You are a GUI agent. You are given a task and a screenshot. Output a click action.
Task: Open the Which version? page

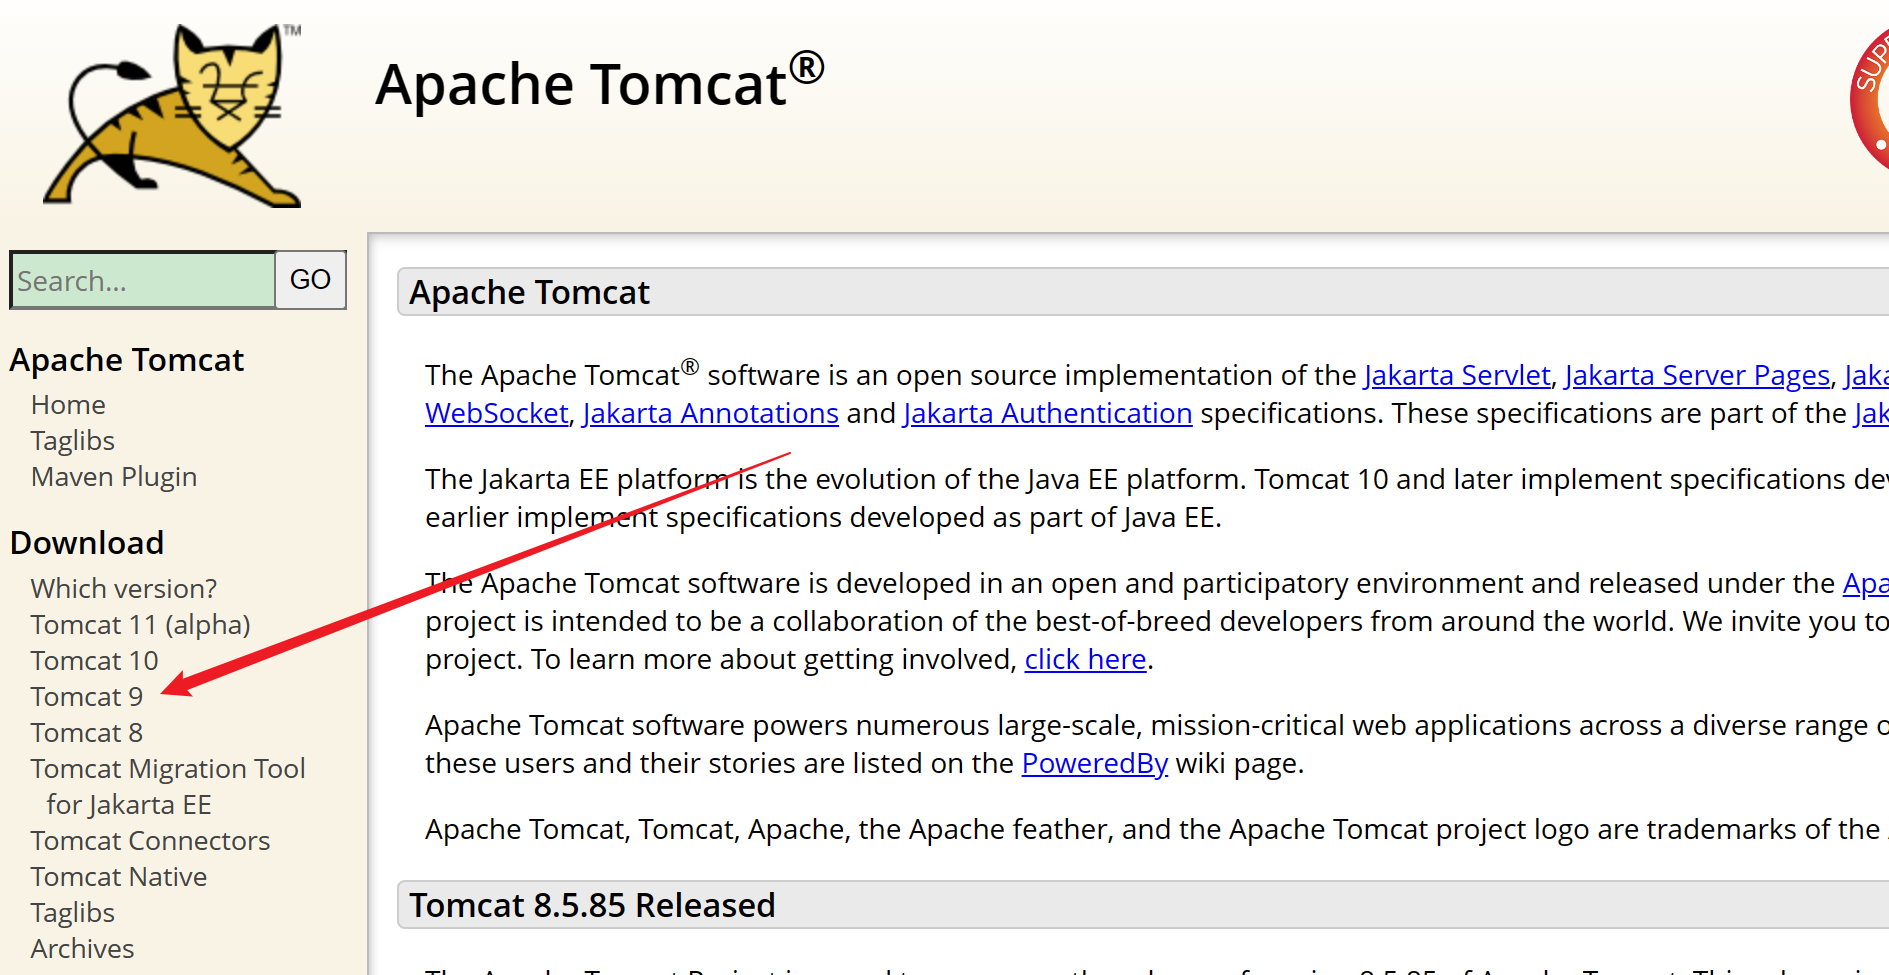pyautogui.click(x=123, y=588)
